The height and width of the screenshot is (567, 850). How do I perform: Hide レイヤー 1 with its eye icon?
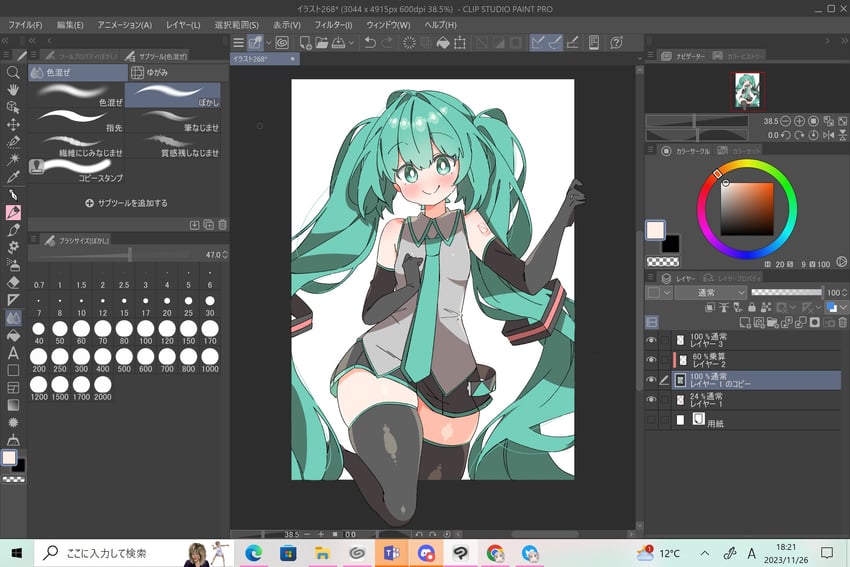(651, 400)
